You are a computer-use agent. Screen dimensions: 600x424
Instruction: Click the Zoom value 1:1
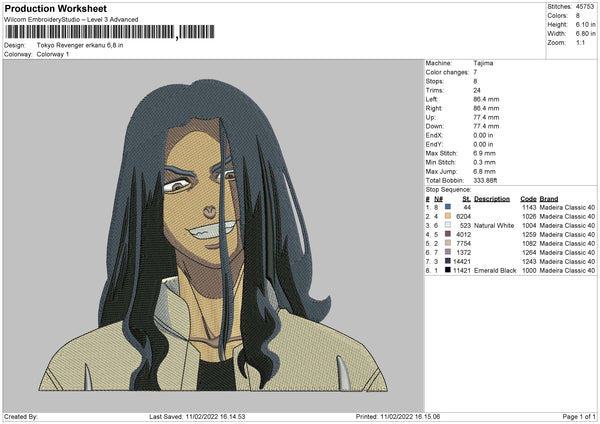(580, 42)
